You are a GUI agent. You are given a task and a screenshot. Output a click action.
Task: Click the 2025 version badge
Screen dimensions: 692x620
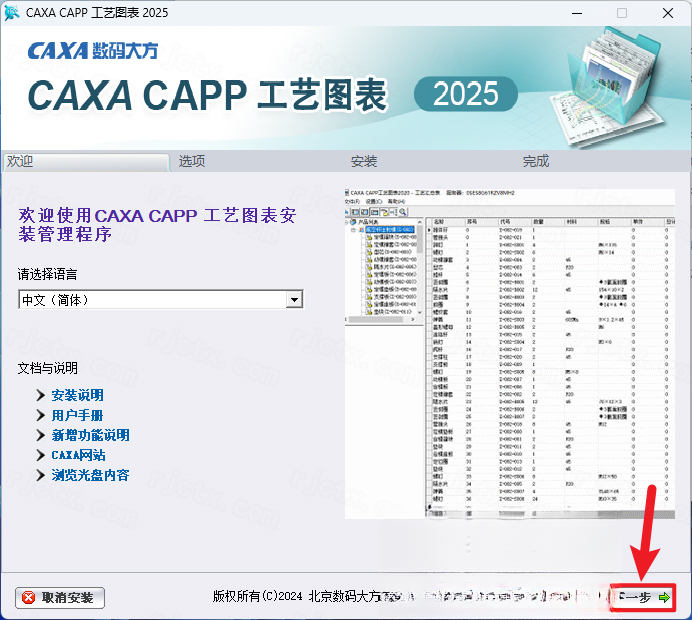[x=466, y=94]
